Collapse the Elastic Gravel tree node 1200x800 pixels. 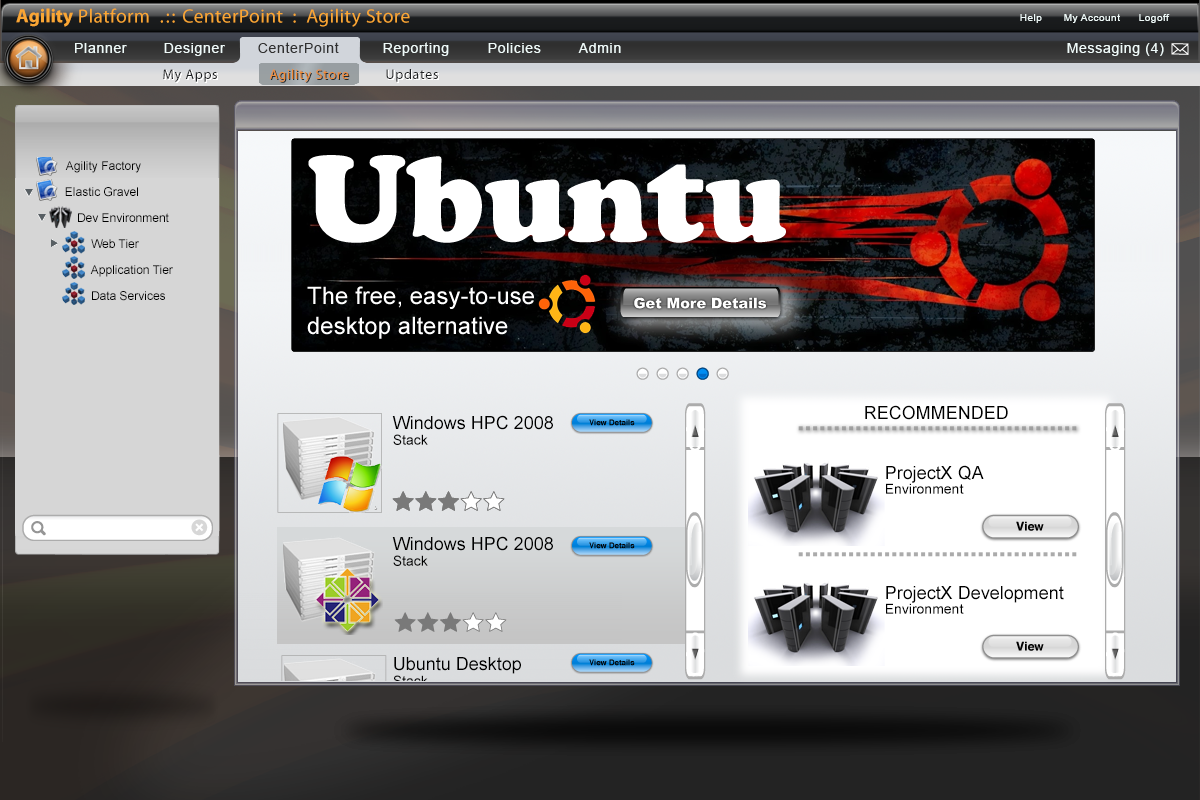[29, 192]
